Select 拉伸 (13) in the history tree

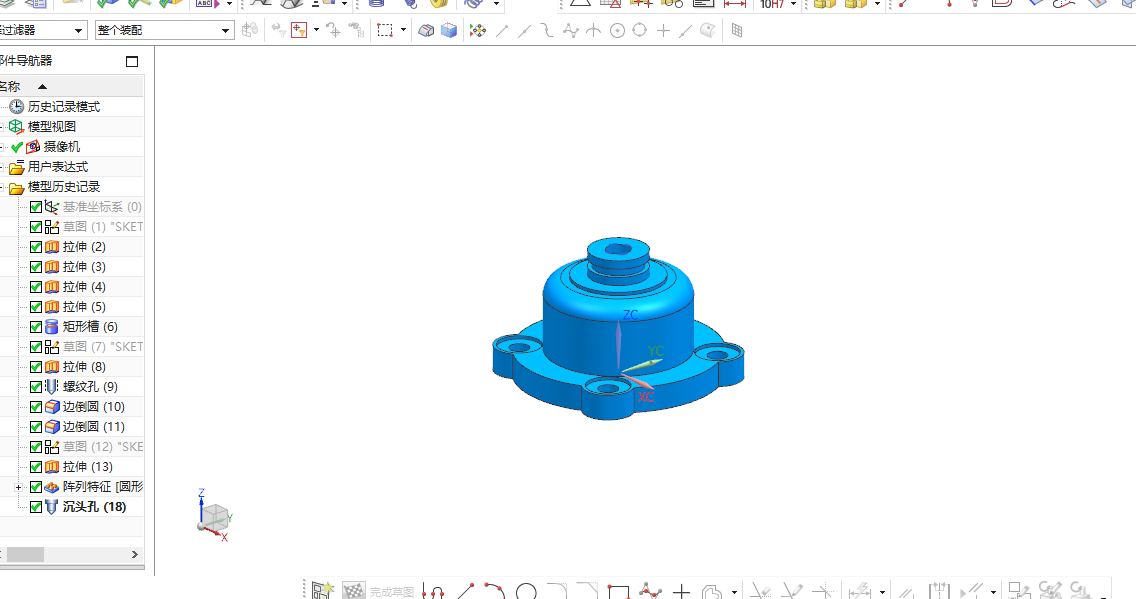tap(88, 467)
